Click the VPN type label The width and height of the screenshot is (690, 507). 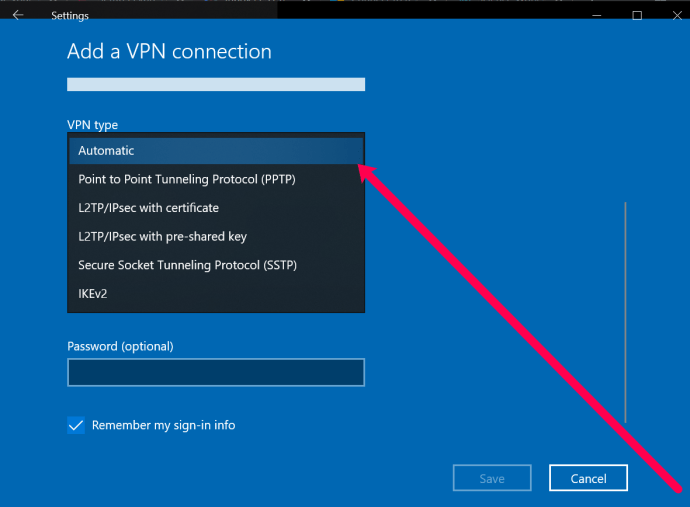pyautogui.click(x=92, y=125)
